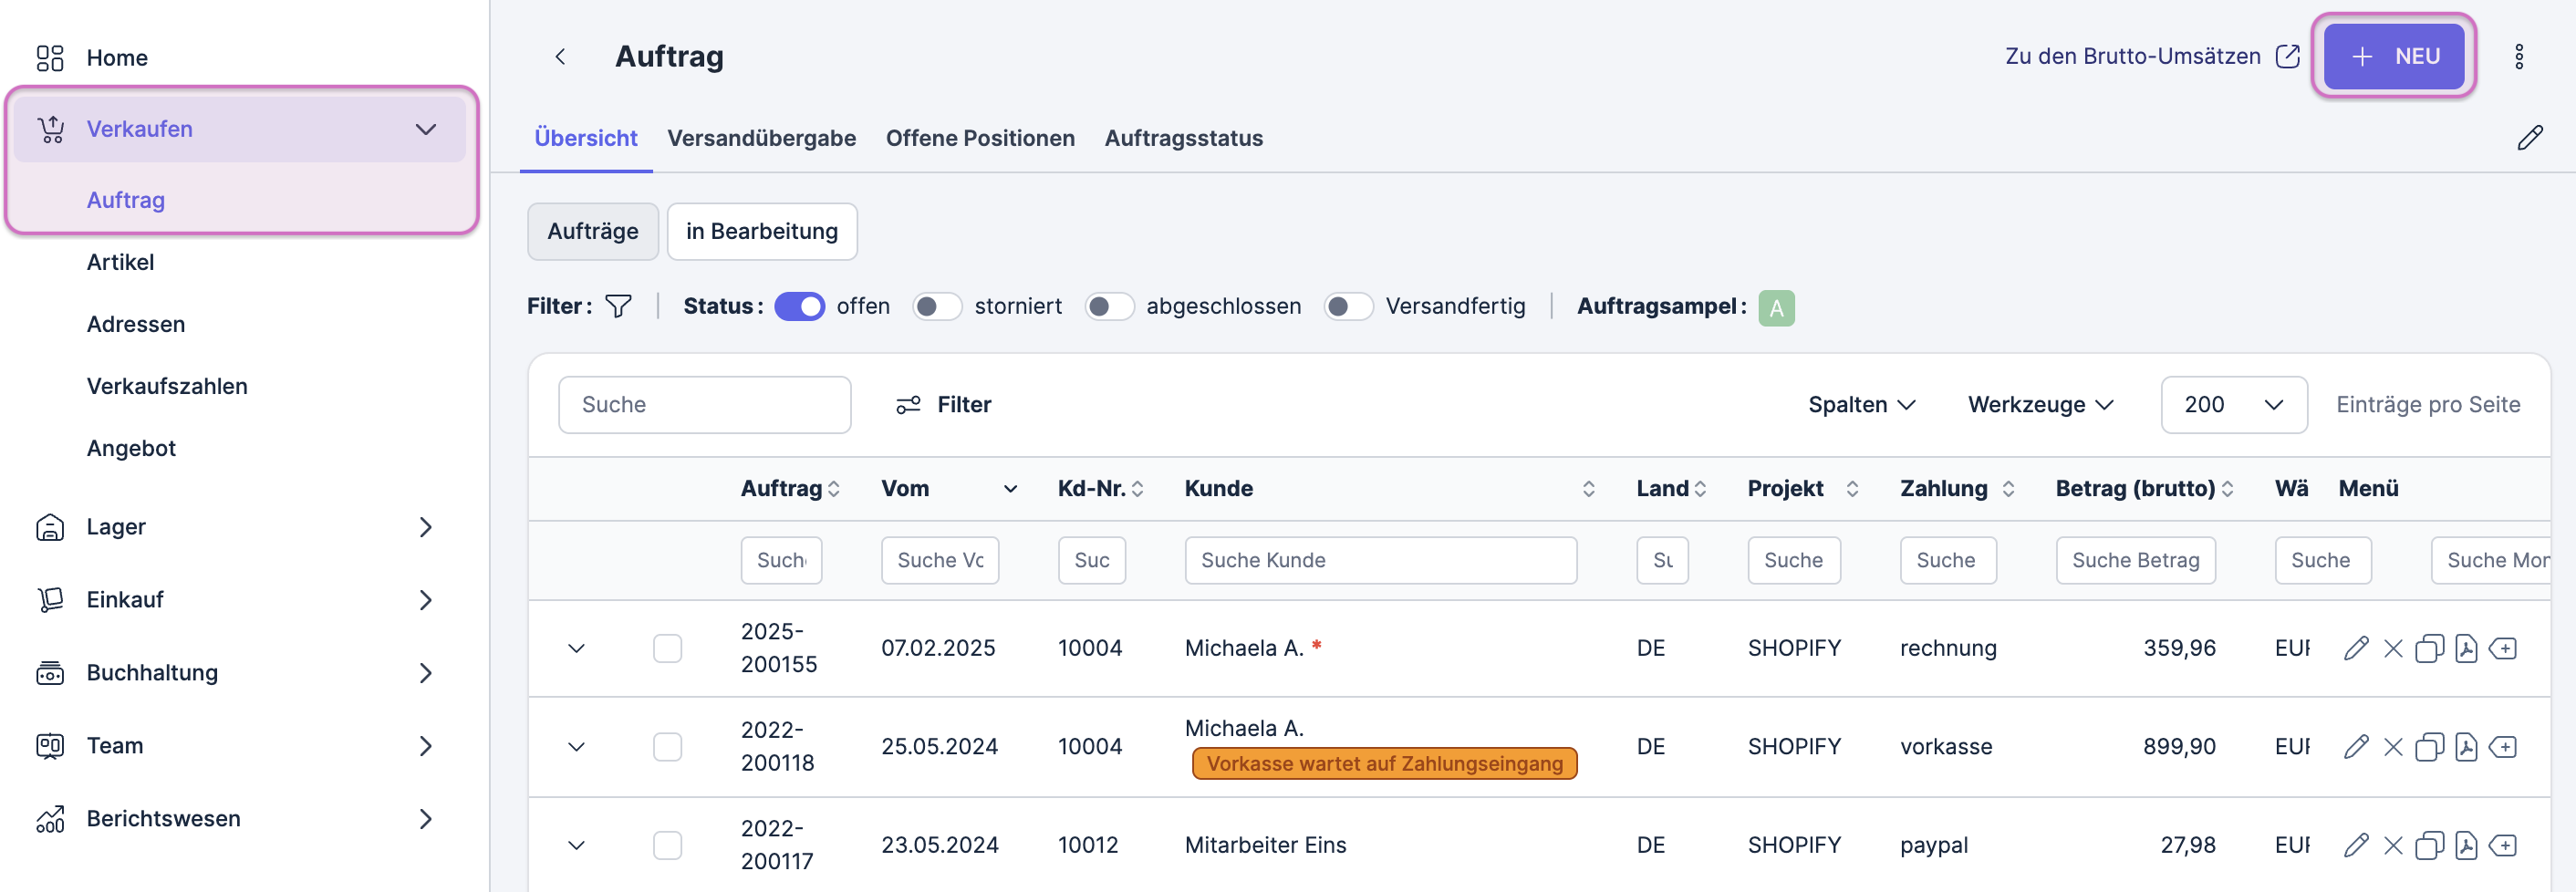Tick the checkbox for order 2025-200155
The image size is (2576, 892).
(667, 648)
